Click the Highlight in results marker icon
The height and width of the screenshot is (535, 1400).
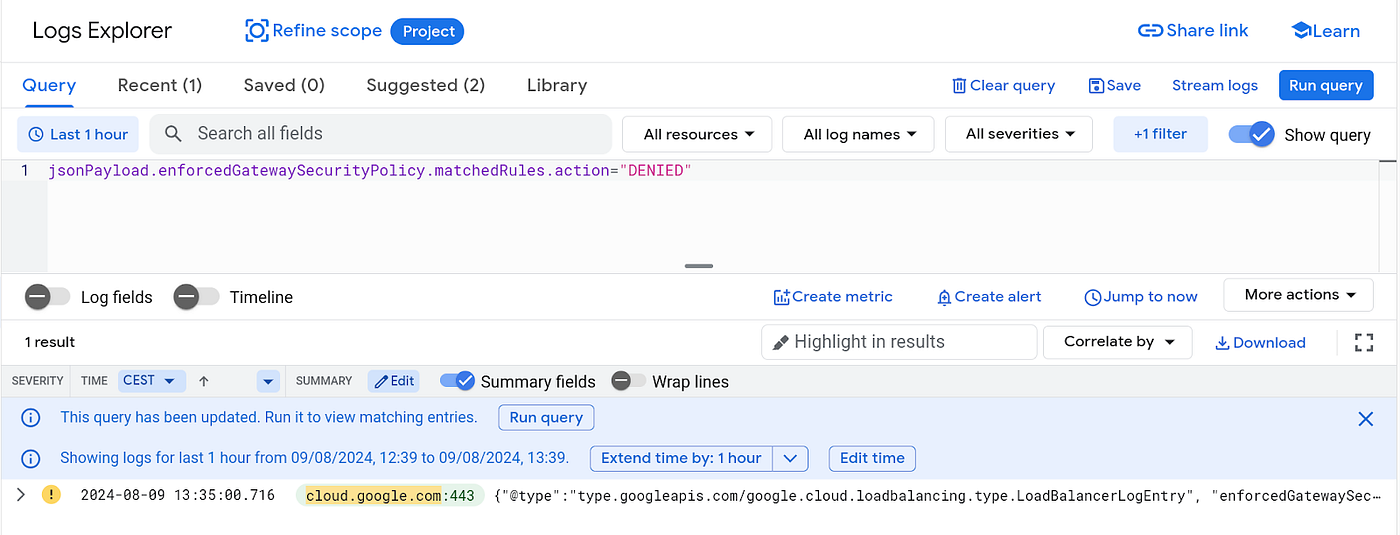pyautogui.click(x=781, y=342)
